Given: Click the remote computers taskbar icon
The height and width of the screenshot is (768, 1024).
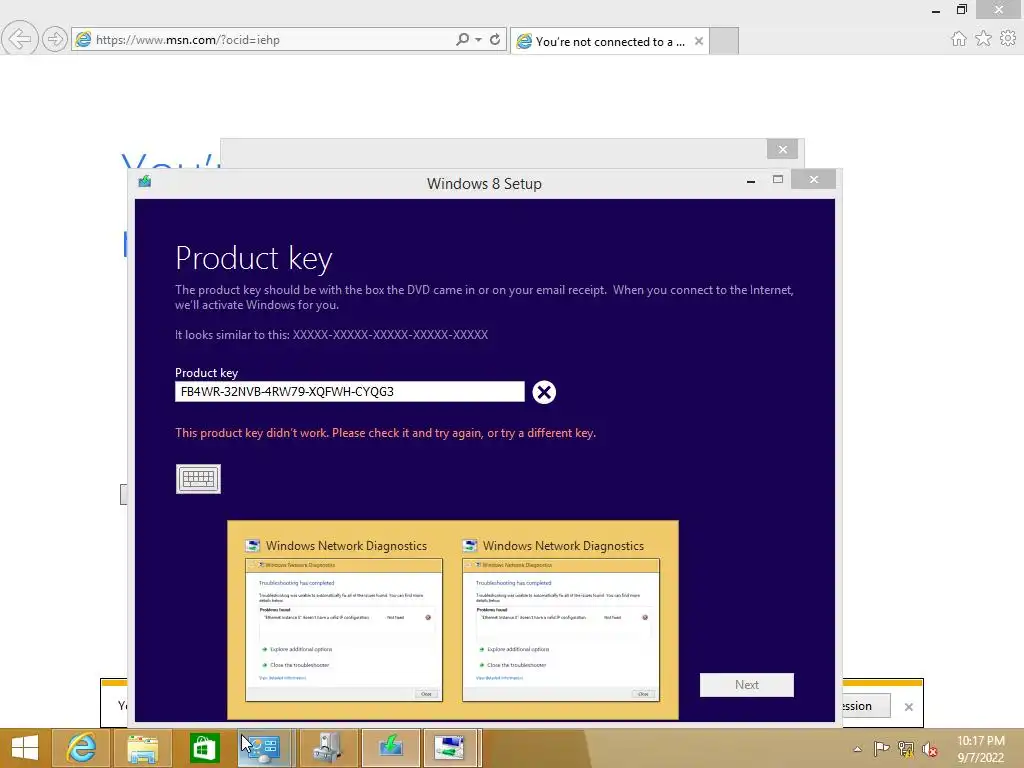Looking at the screenshot, I should pos(451,748).
